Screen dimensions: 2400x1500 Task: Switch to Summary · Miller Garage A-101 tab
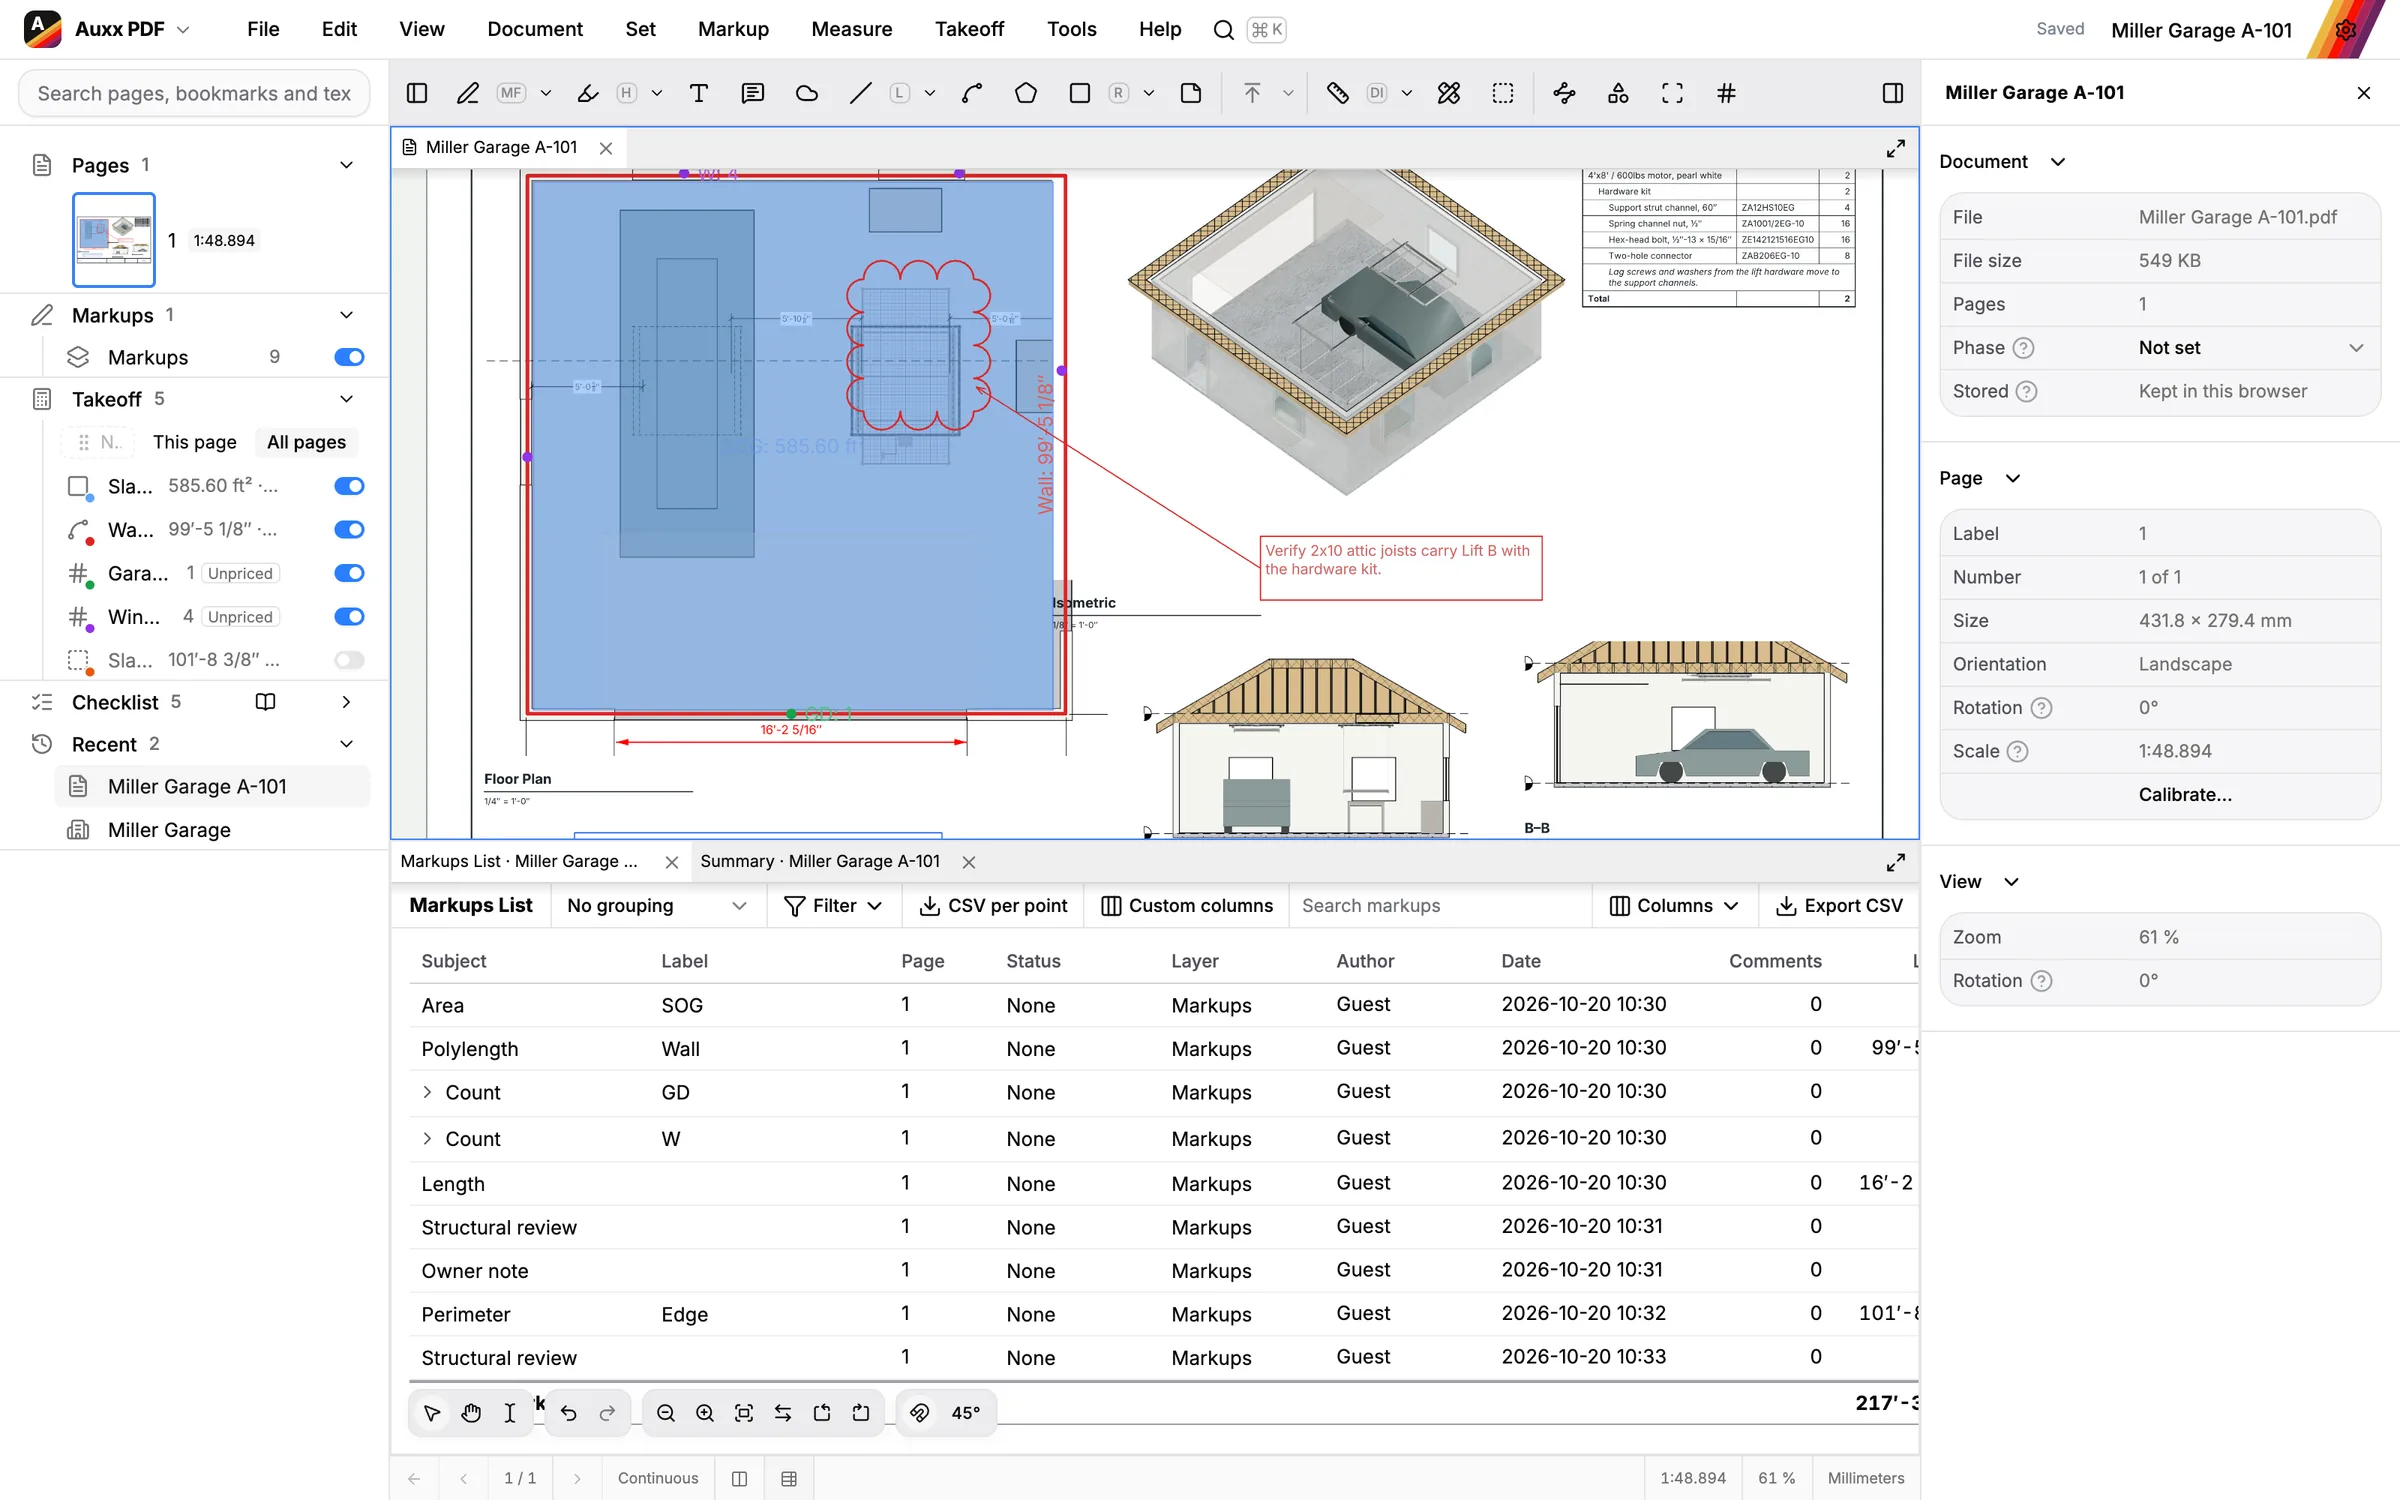click(x=820, y=861)
